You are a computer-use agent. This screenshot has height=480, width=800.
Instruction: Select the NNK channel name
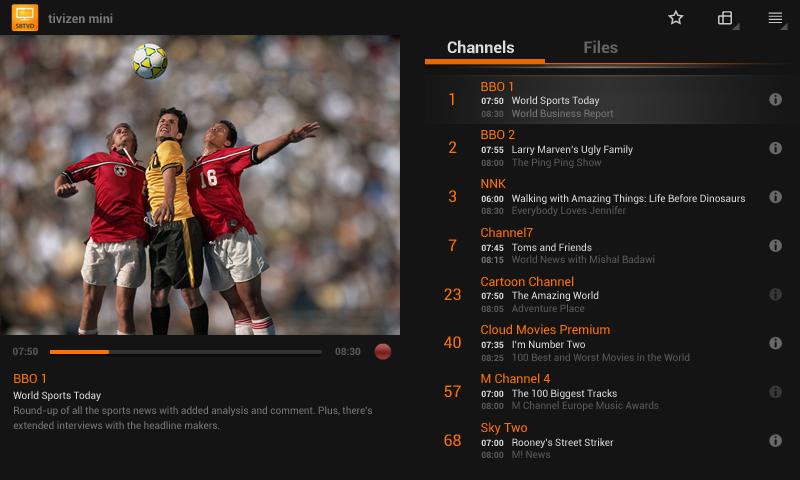click(x=493, y=184)
